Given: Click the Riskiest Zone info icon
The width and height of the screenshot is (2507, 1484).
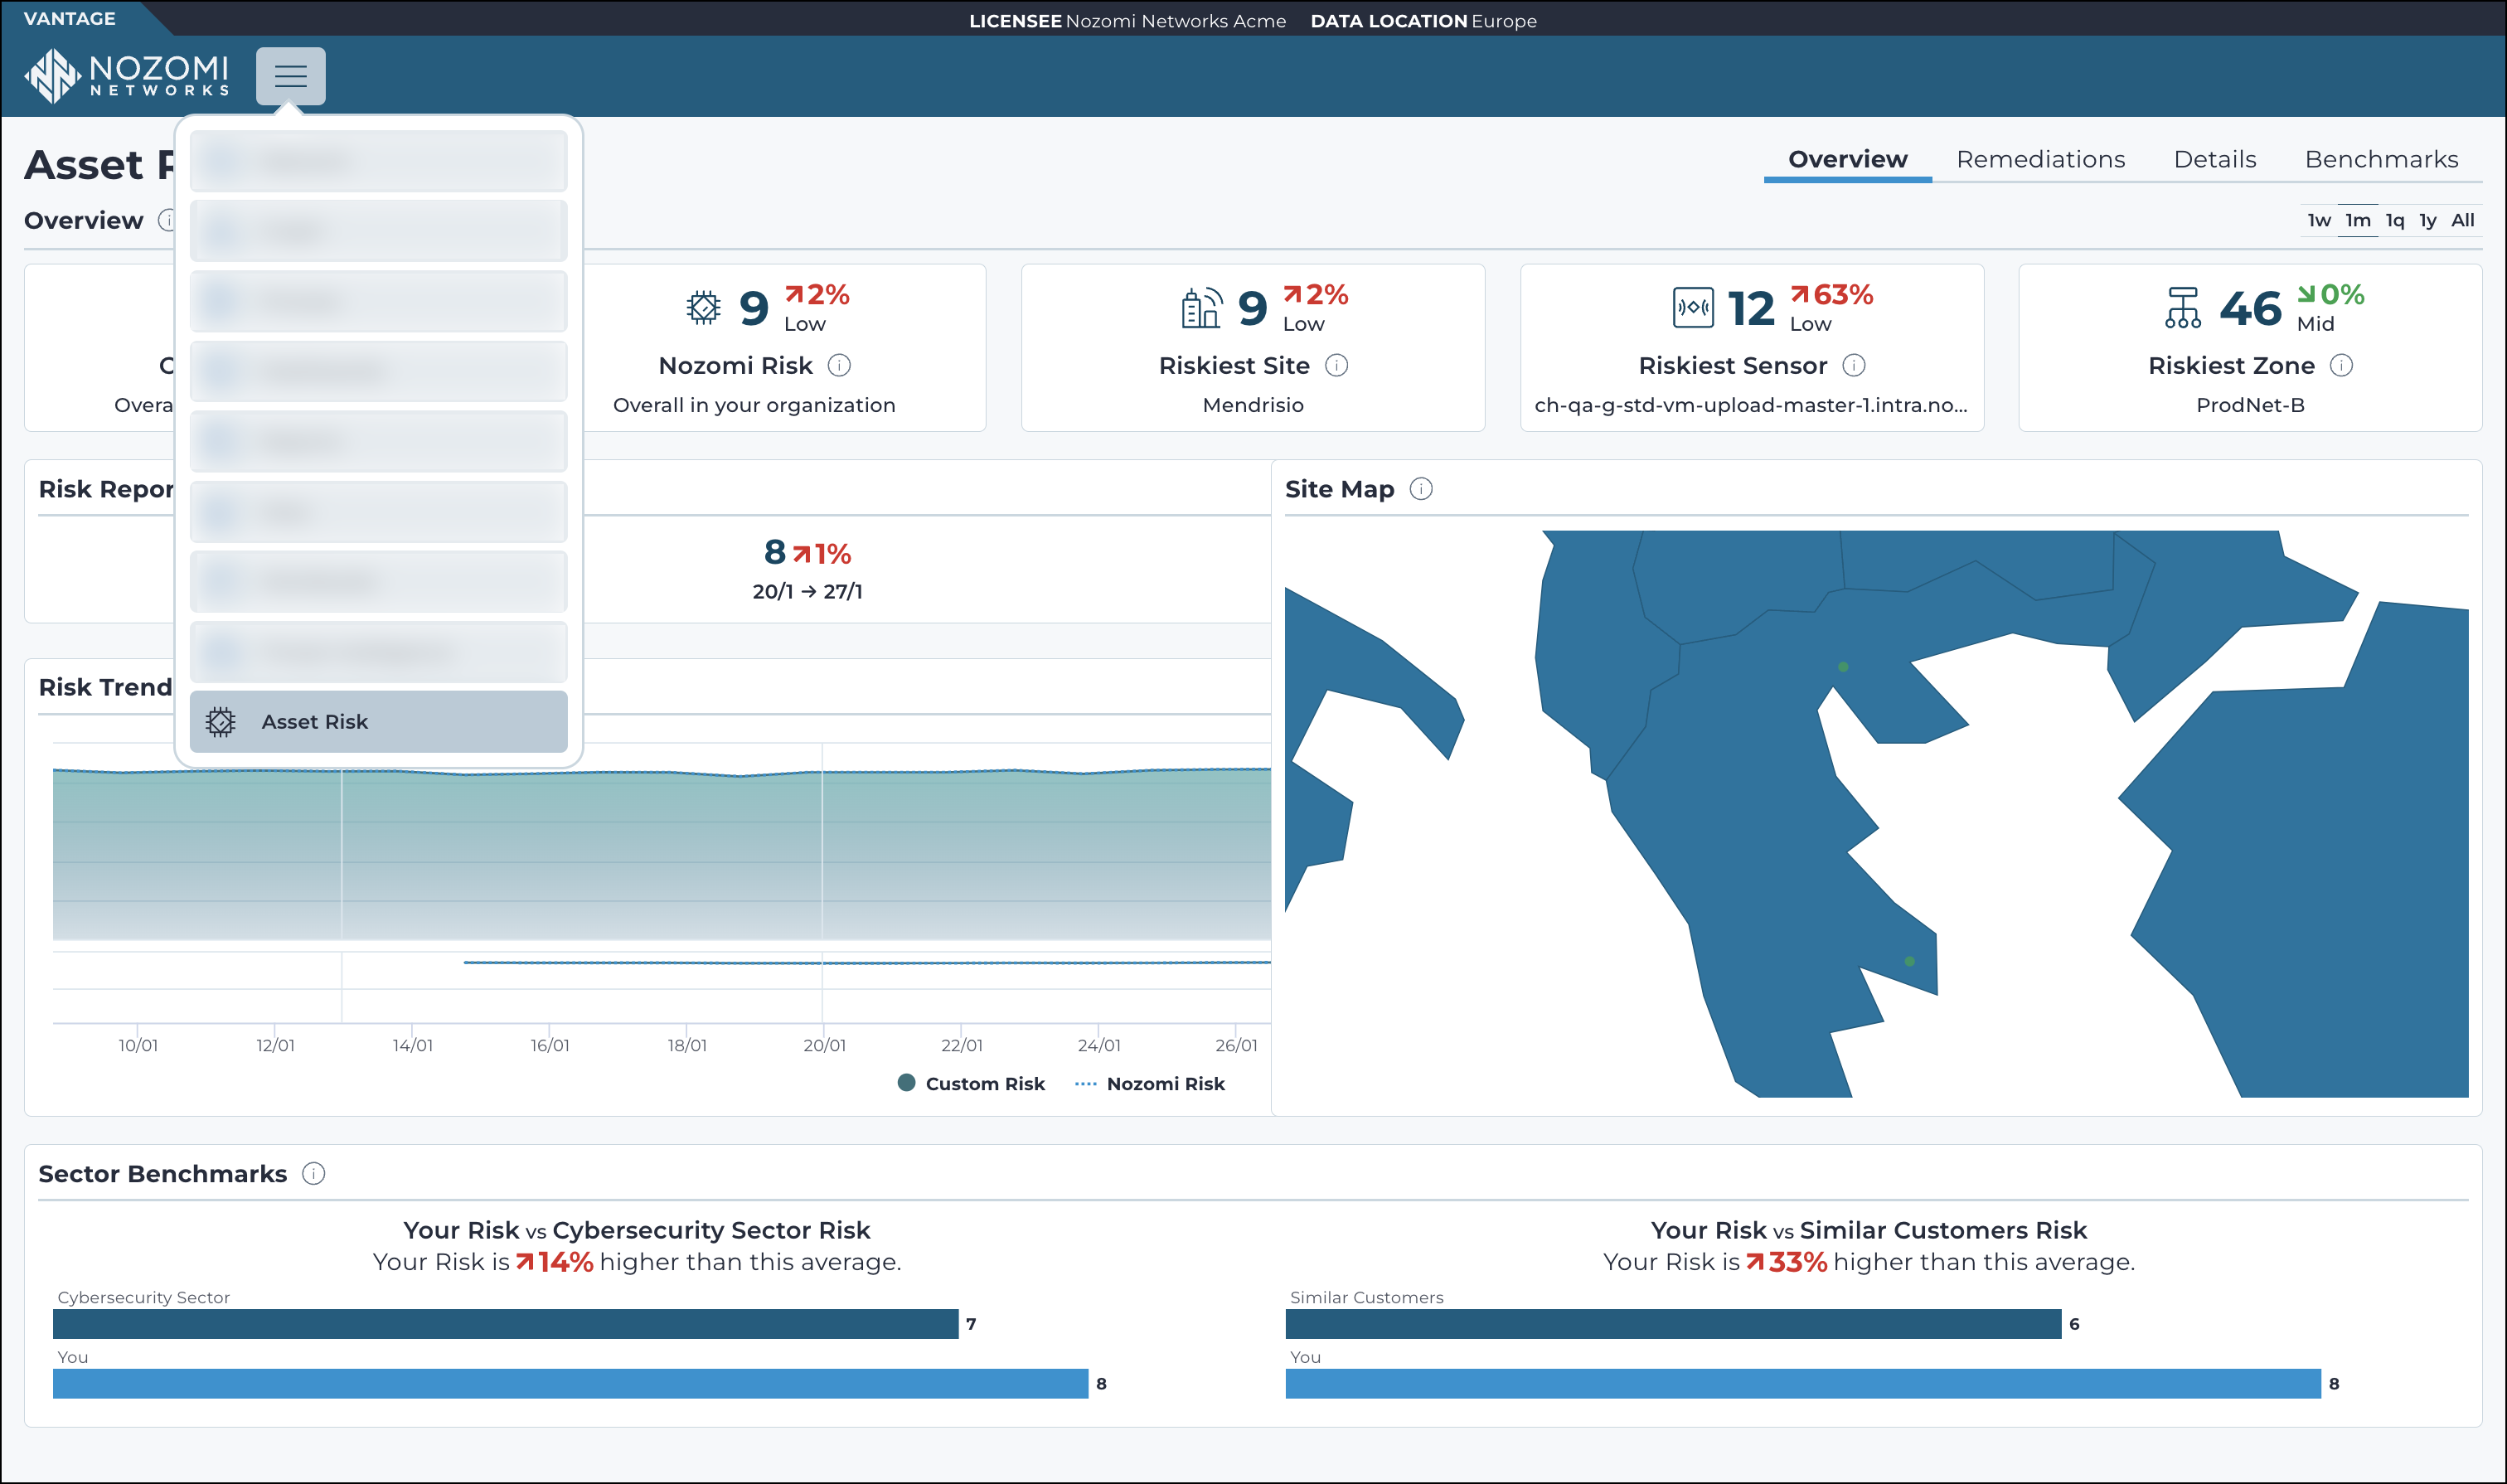Looking at the screenshot, I should [2340, 365].
